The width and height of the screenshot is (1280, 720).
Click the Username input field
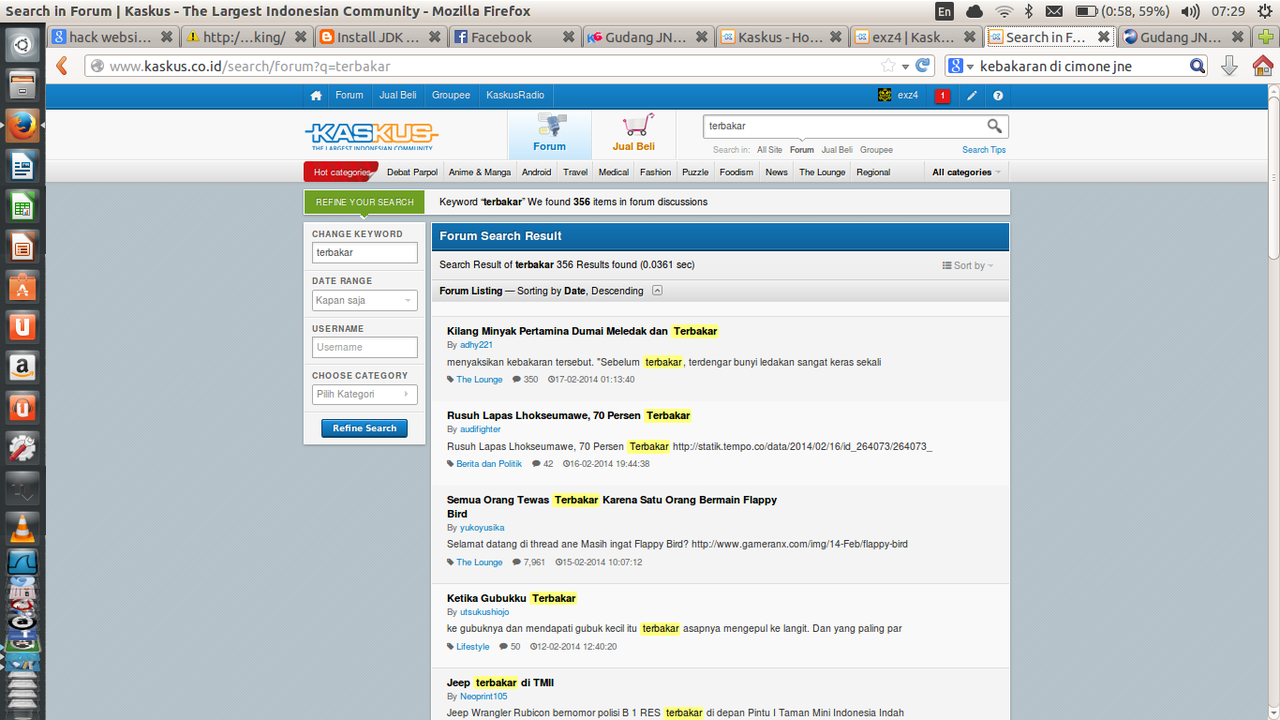pyautogui.click(x=364, y=347)
